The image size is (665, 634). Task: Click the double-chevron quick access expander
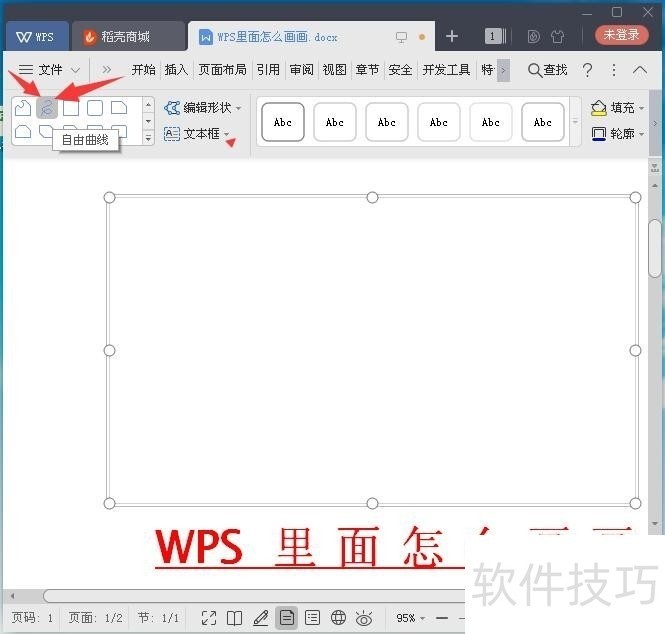click(106, 70)
